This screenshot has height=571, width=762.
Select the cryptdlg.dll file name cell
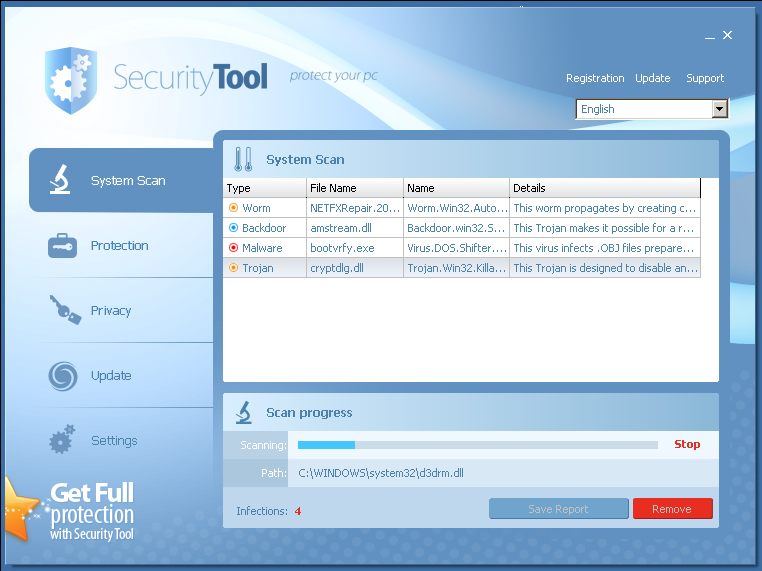tap(355, 268)
